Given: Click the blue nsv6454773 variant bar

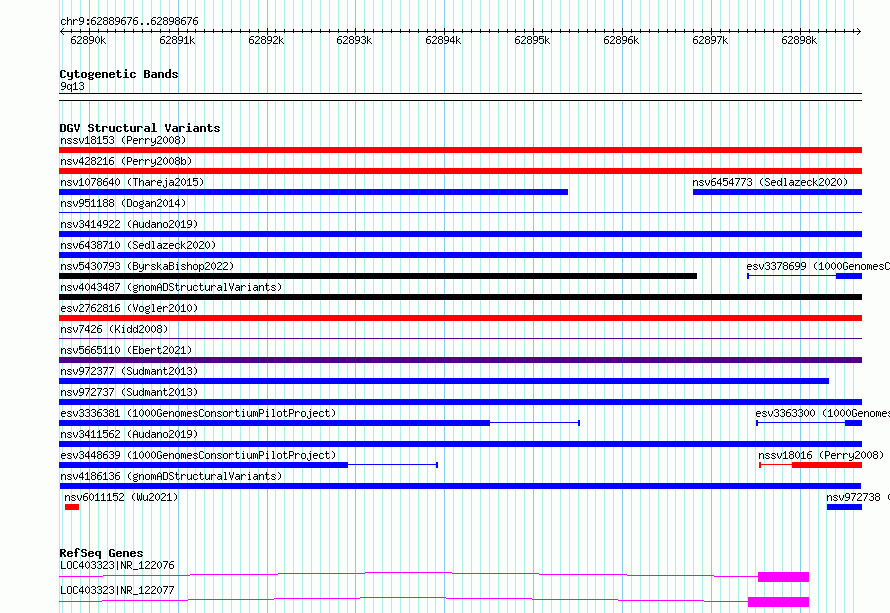Looking at the screenshot, I should (x=778, y=192).
